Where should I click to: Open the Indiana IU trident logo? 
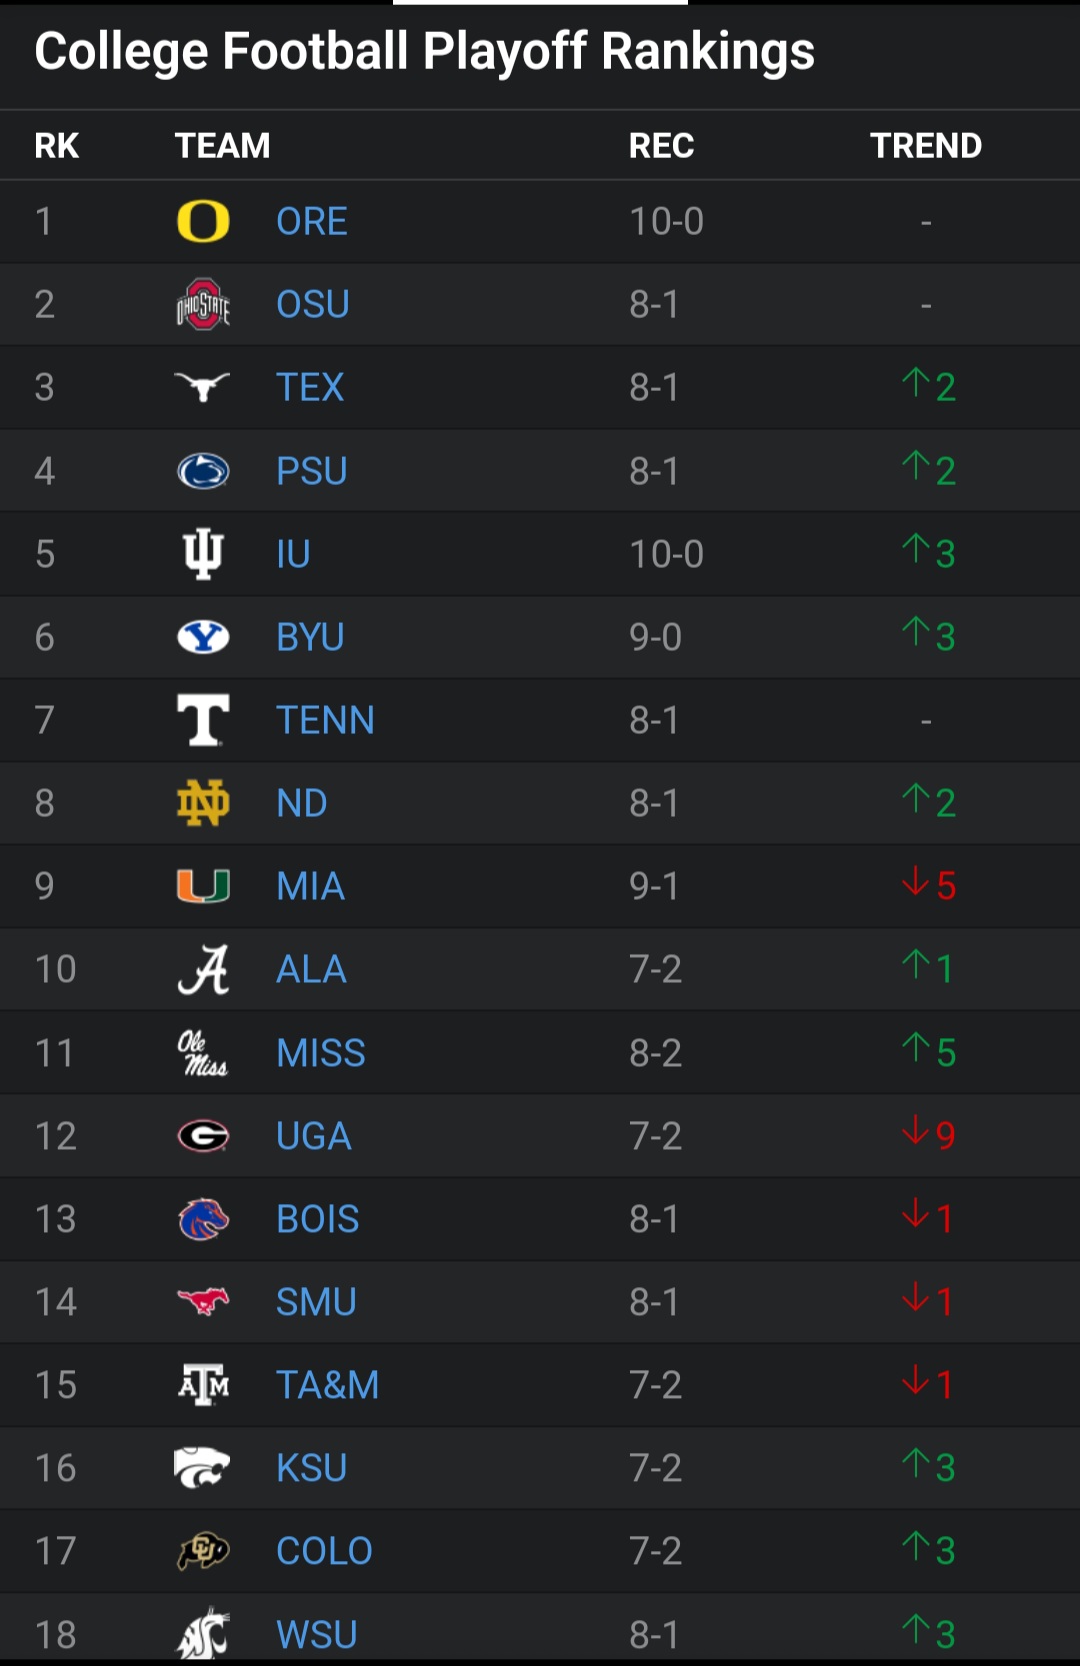[203, 554]
